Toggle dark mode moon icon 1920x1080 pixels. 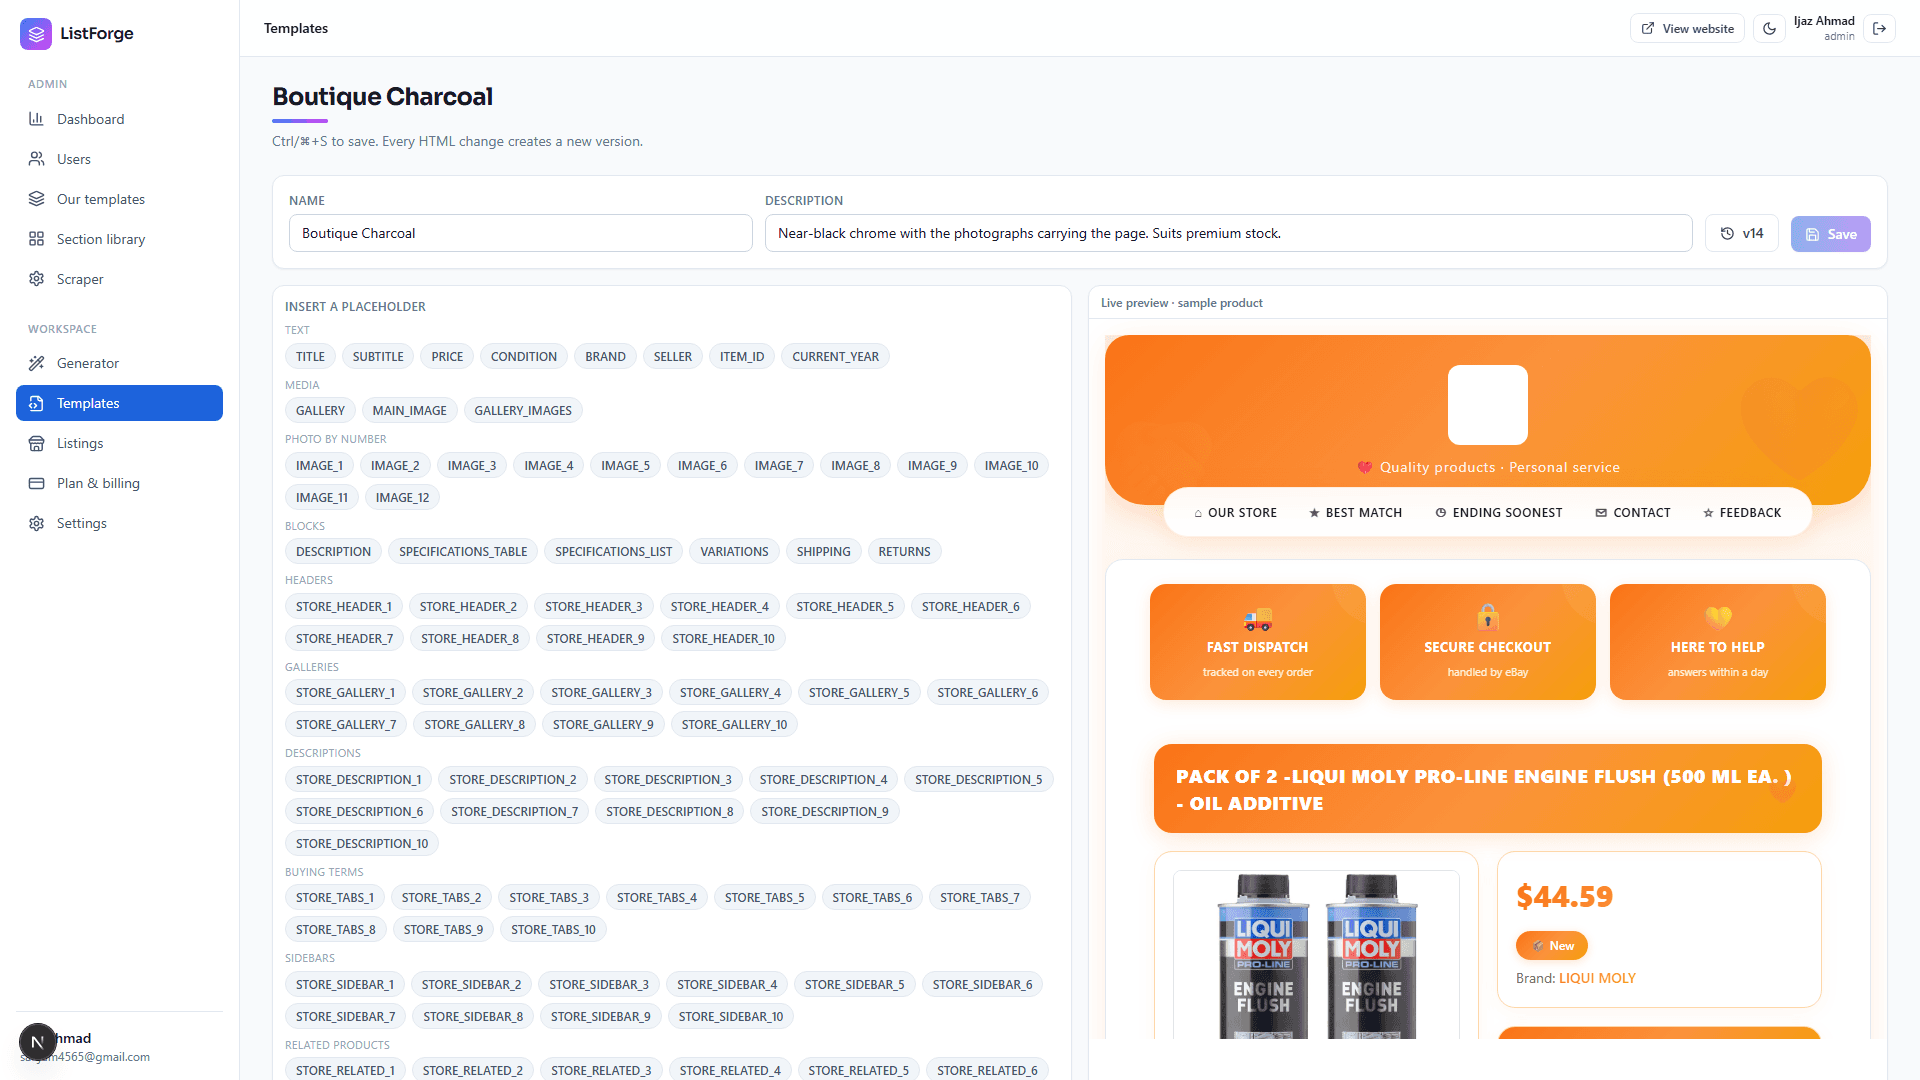[1769, 28]
